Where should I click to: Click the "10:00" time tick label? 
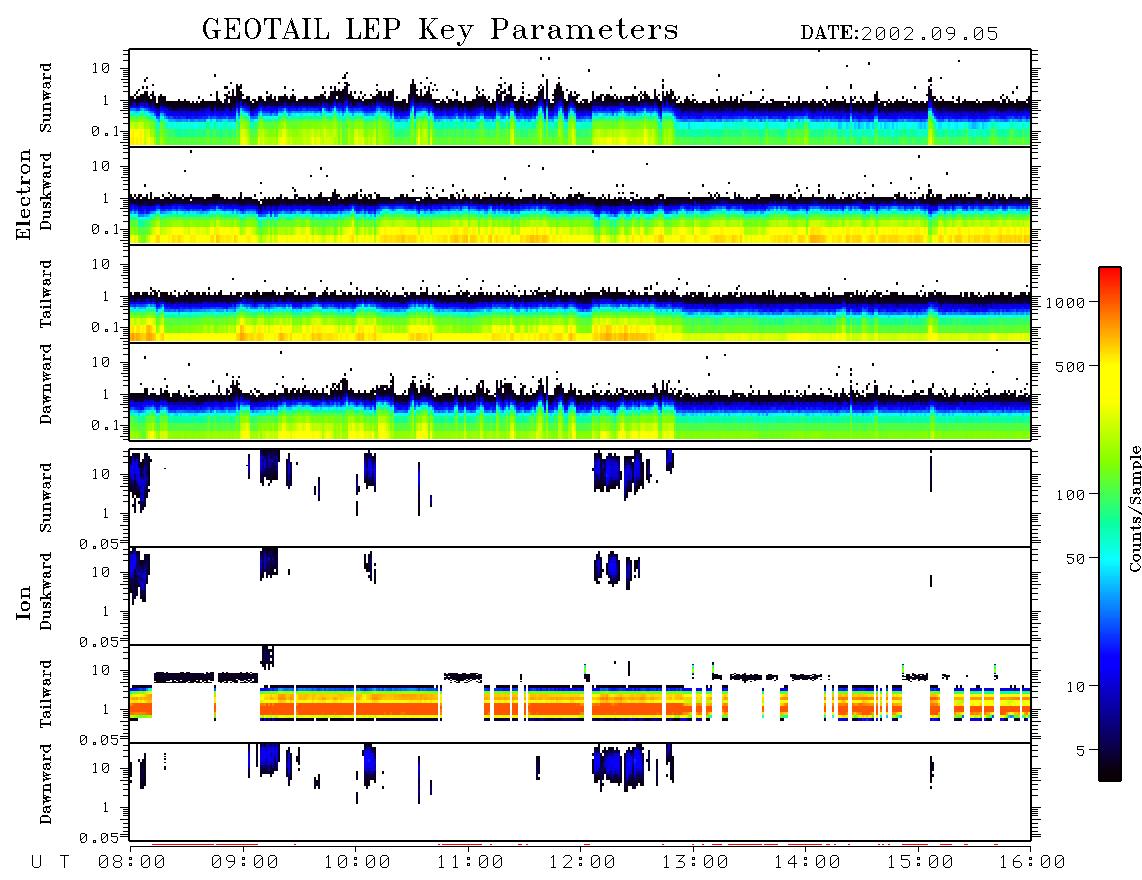point(357,863)
